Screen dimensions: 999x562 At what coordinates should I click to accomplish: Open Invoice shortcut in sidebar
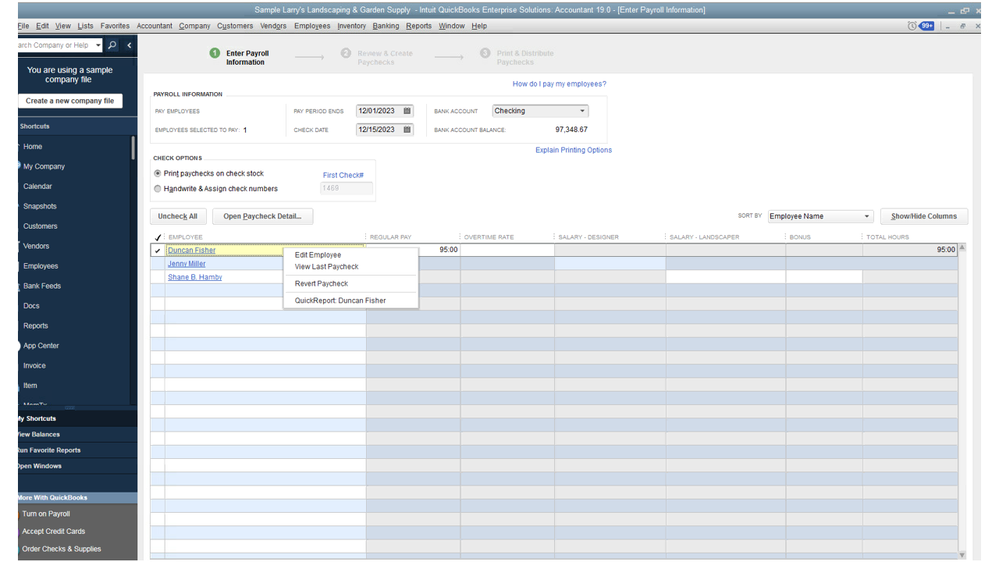pos(34,366)
